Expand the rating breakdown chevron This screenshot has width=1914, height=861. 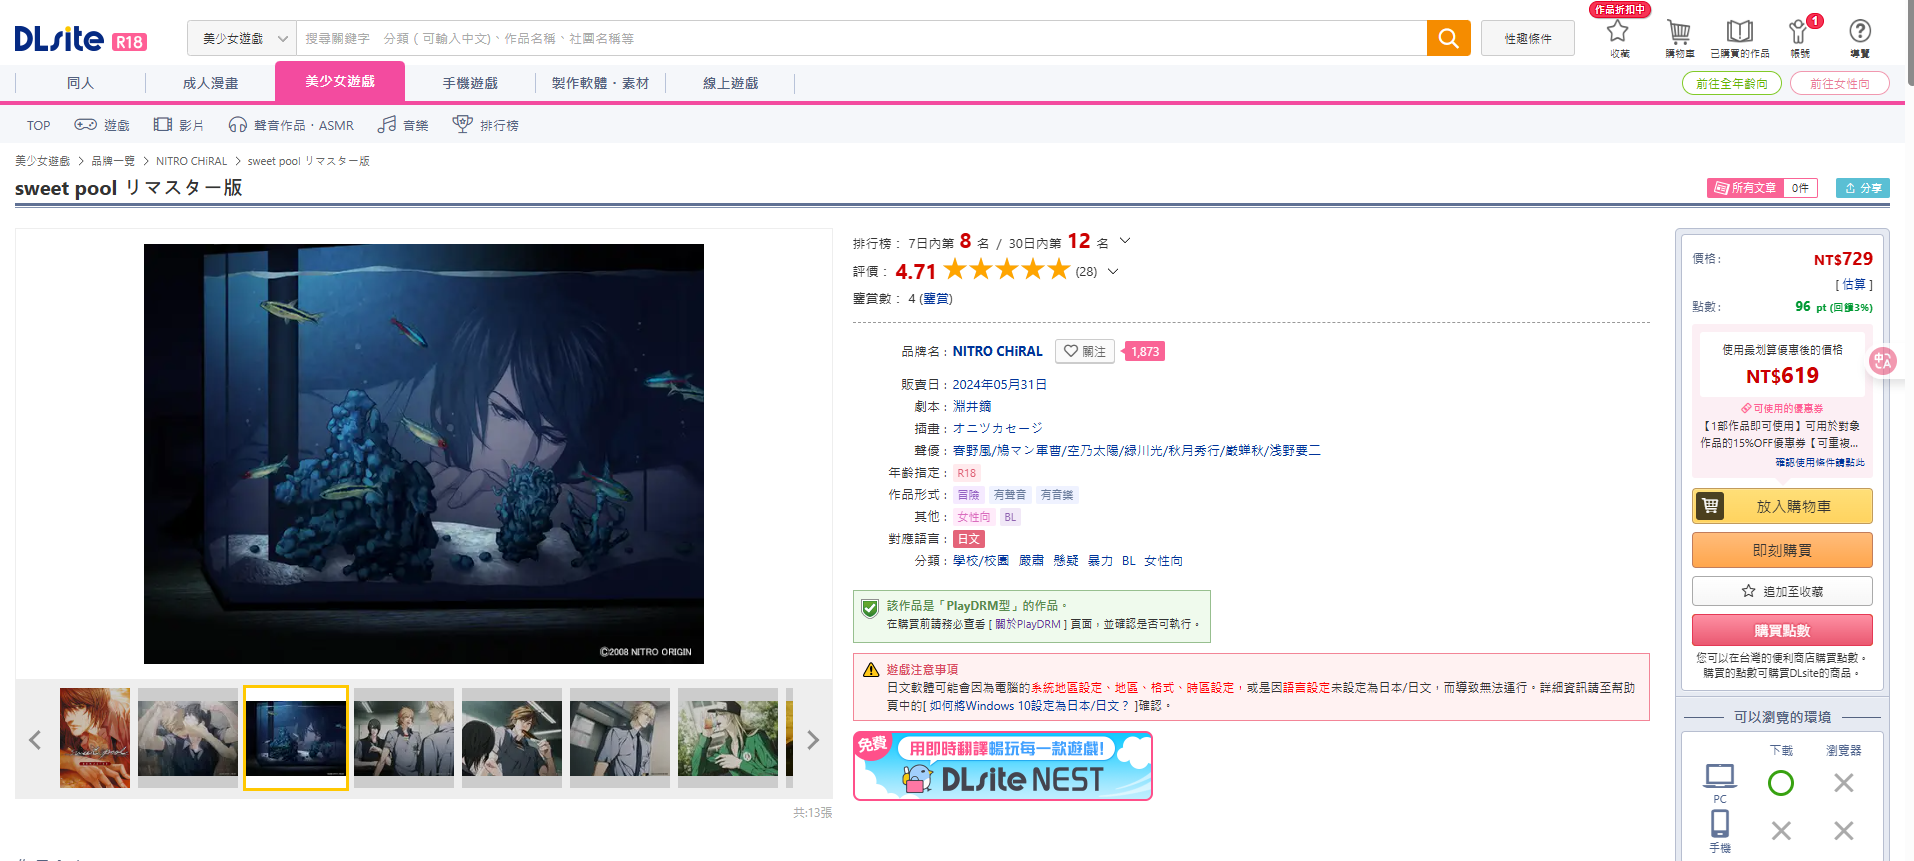point(1113,271)
